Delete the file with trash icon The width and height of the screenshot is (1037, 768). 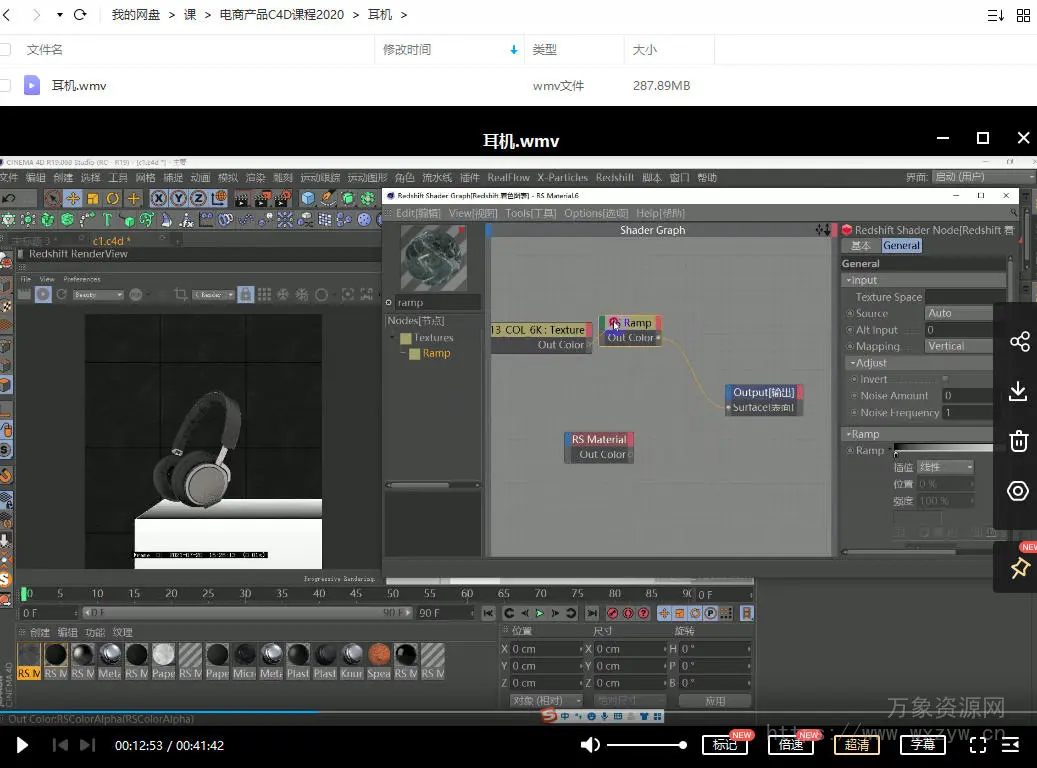(1018, 441)
